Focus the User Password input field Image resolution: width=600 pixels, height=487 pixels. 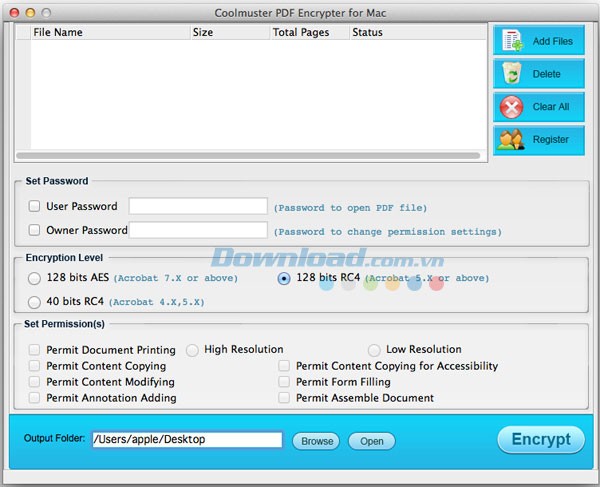click(x=198, y=206)
